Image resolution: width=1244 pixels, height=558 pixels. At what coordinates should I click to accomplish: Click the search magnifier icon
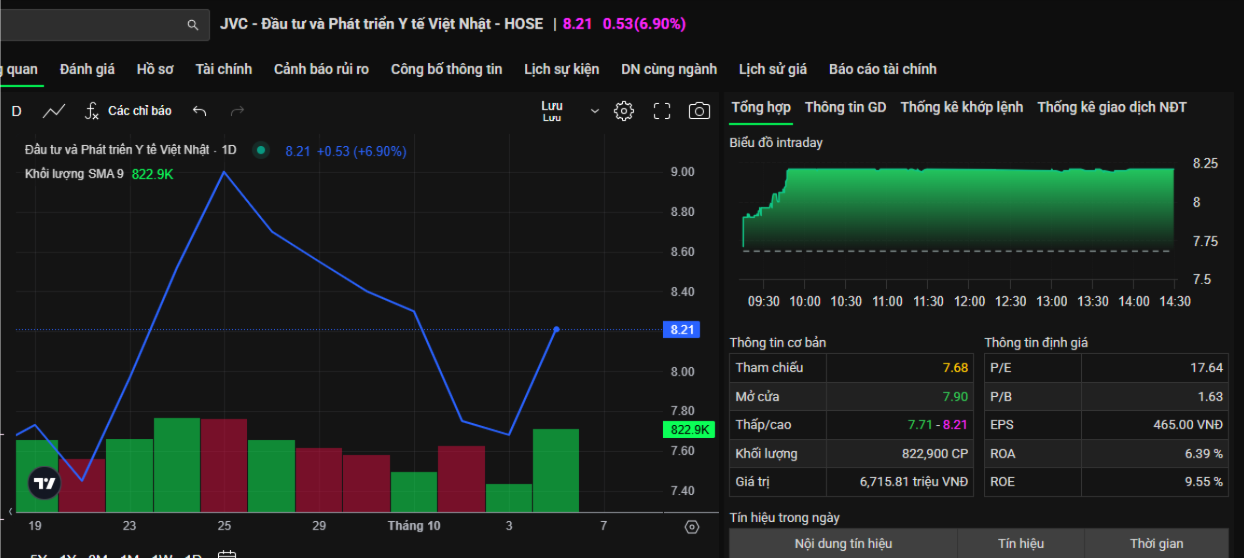(x=192, y=24)
